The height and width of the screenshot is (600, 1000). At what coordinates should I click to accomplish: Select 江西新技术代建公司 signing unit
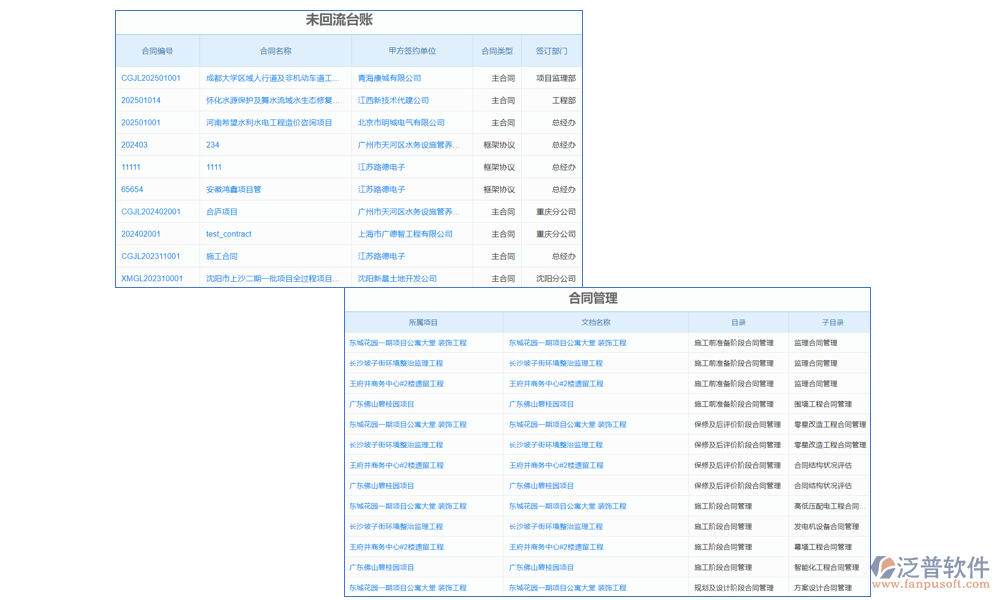coord(393,100)
